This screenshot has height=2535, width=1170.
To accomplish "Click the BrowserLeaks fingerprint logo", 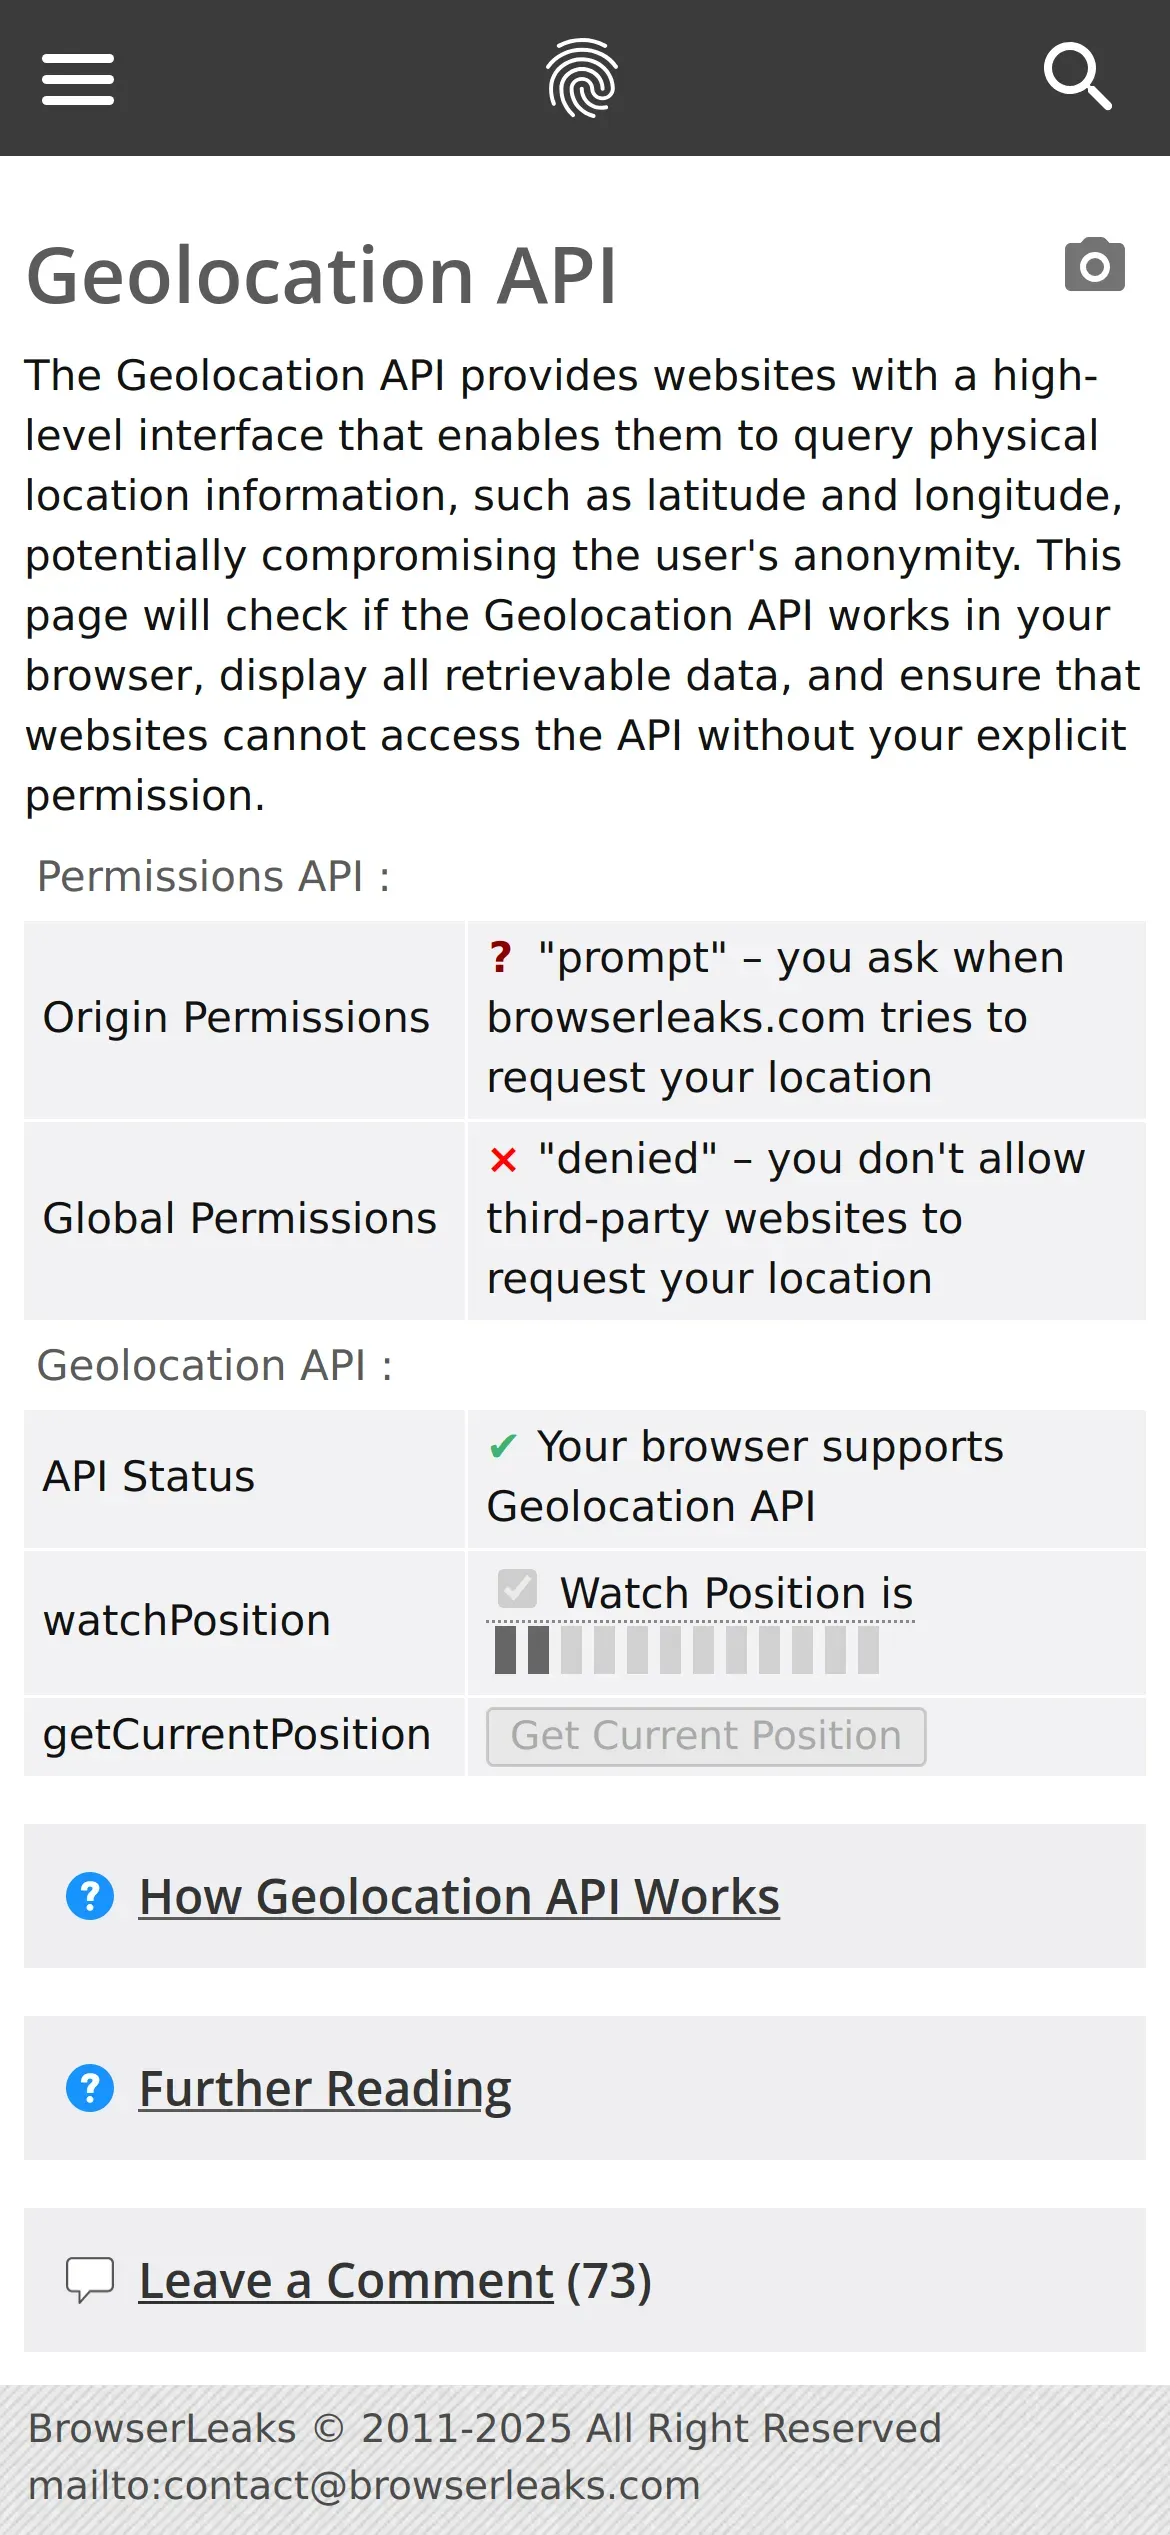I will 582,78.
